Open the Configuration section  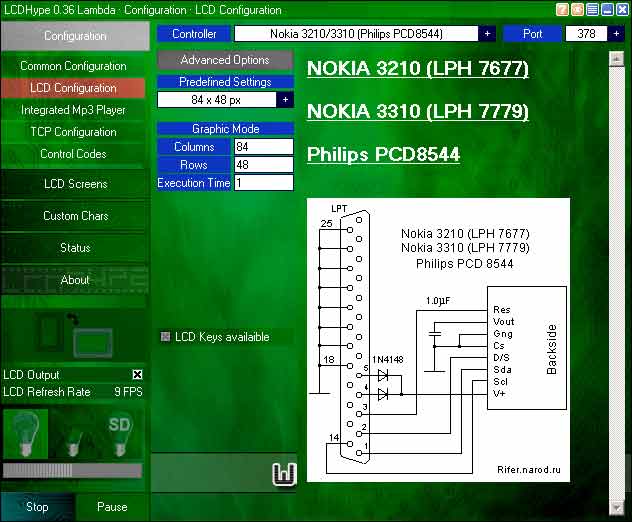click(x=75, y=36)
